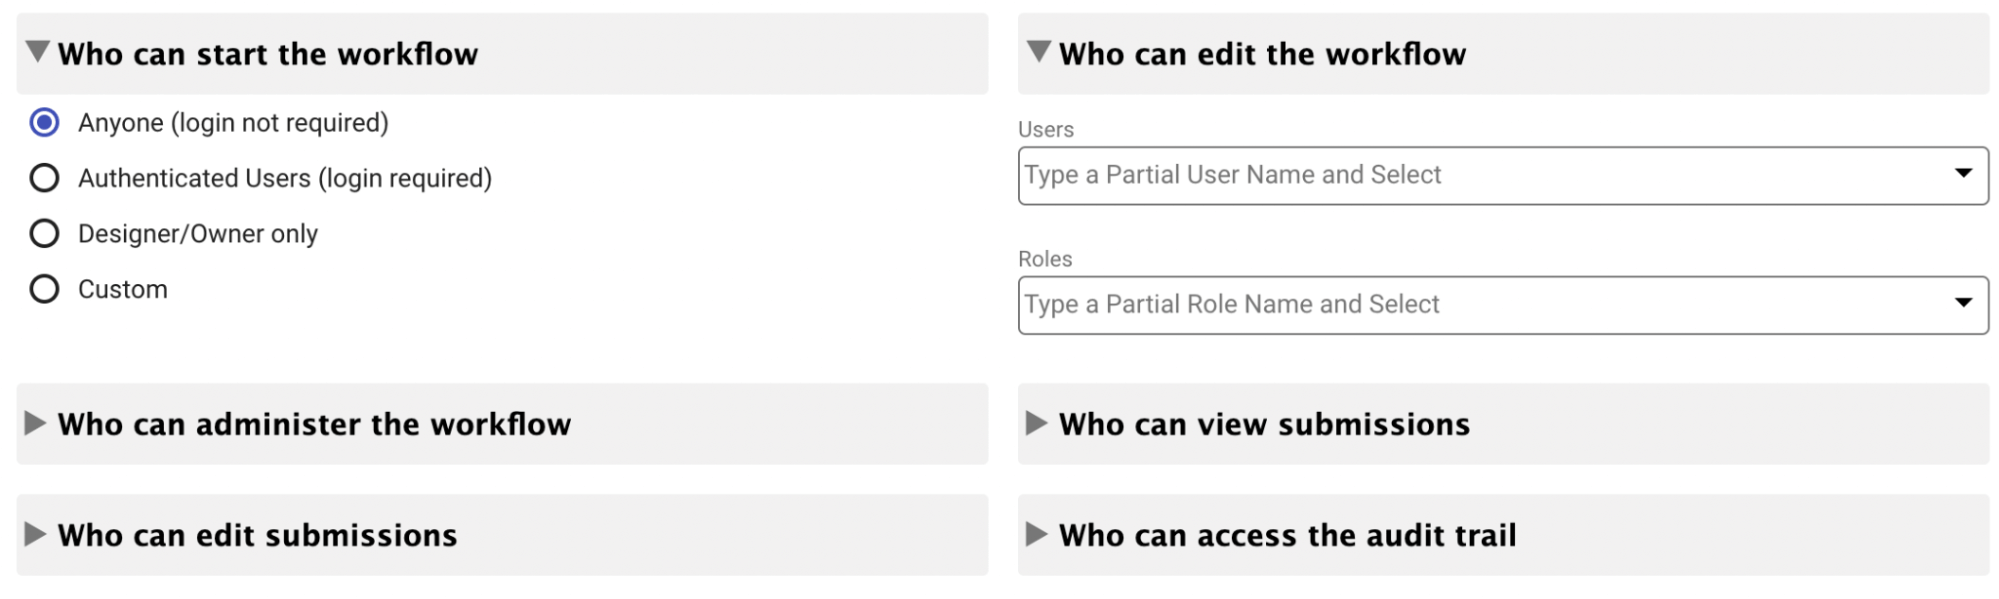This screenshot has height=599, width=1999.
Task: Click the Who can view submissions heading
Action: pos(1264,424)
